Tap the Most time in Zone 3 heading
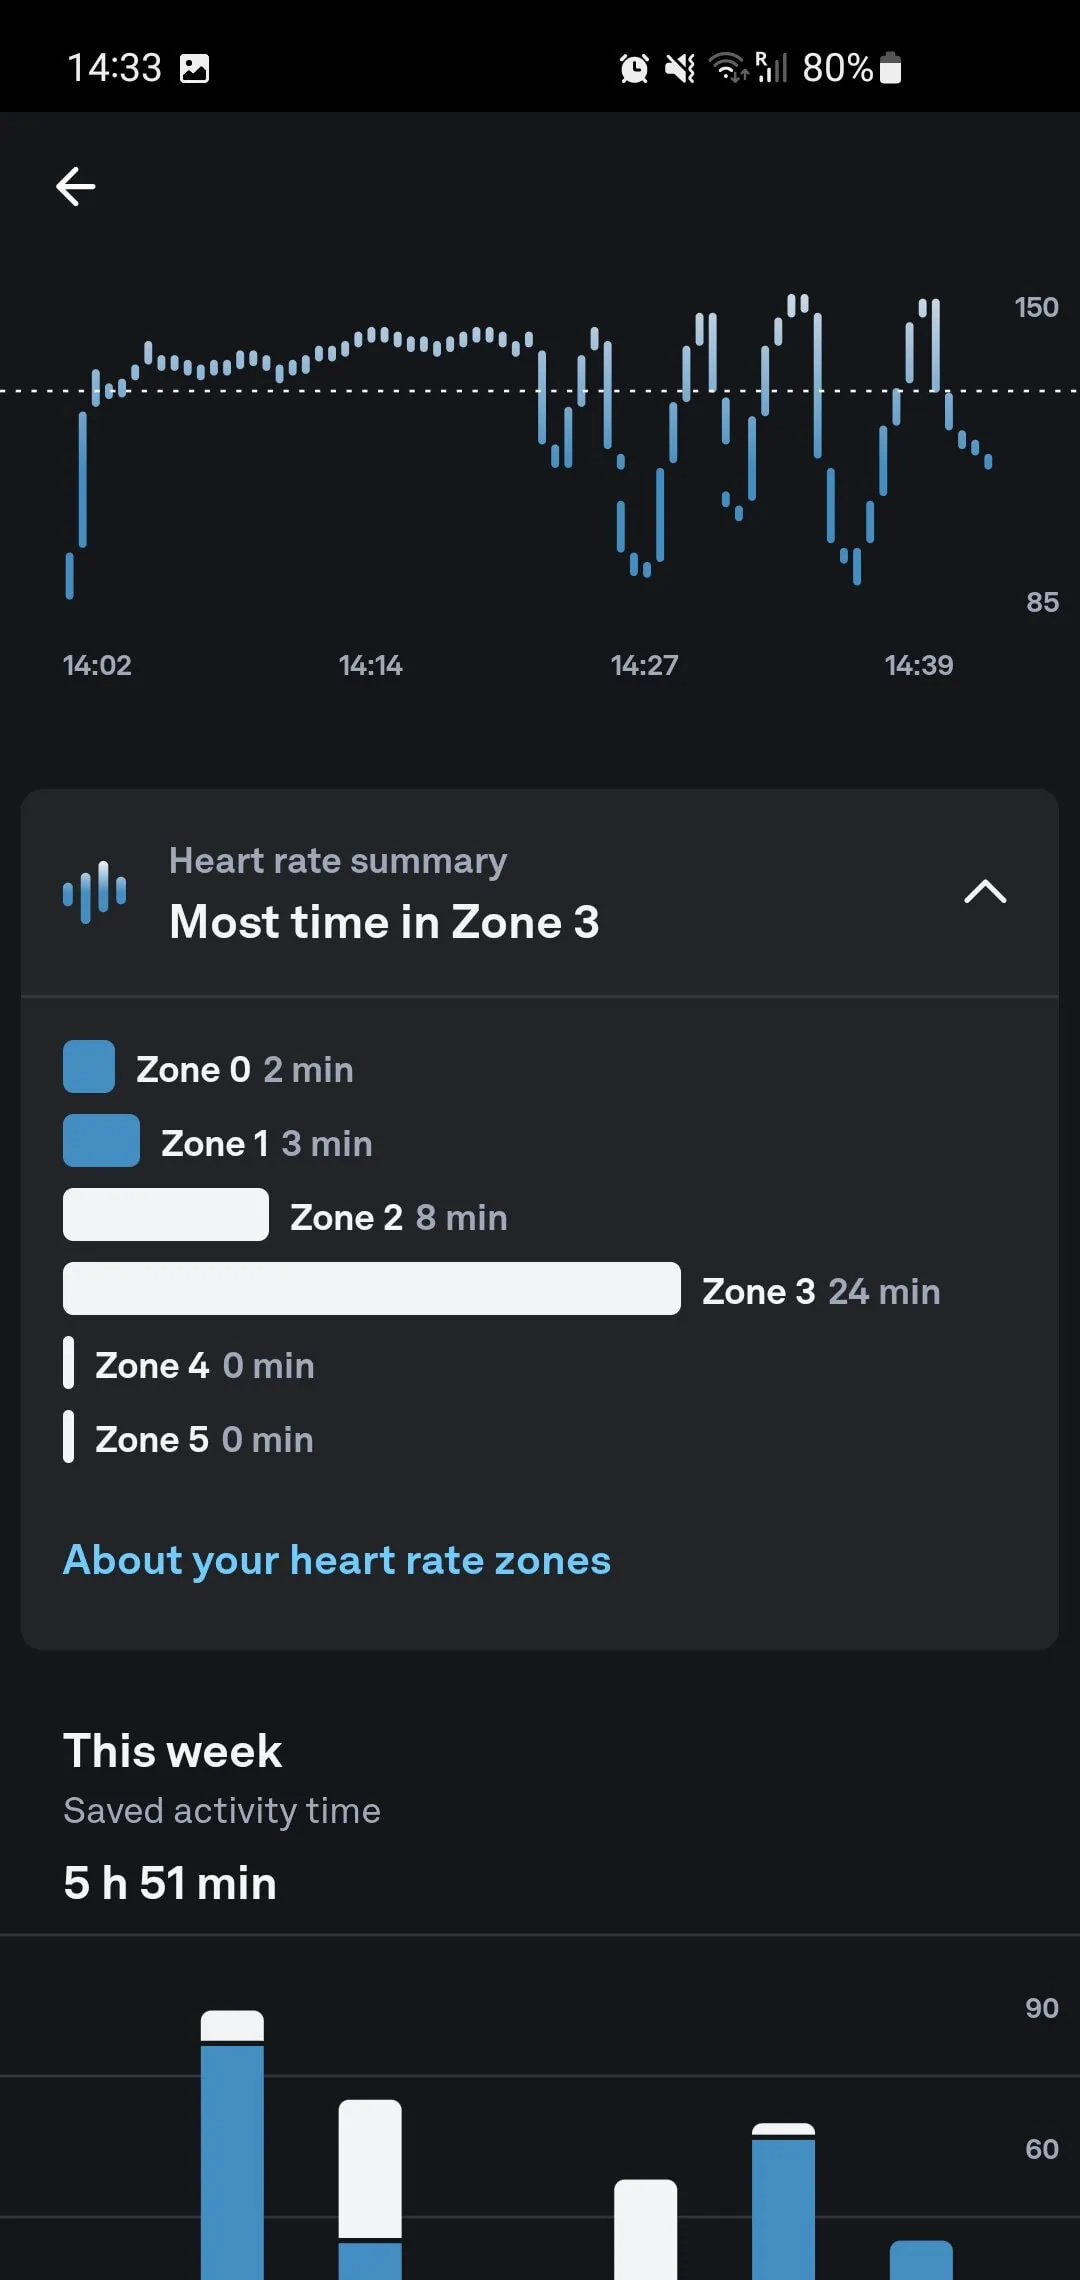 384,922
